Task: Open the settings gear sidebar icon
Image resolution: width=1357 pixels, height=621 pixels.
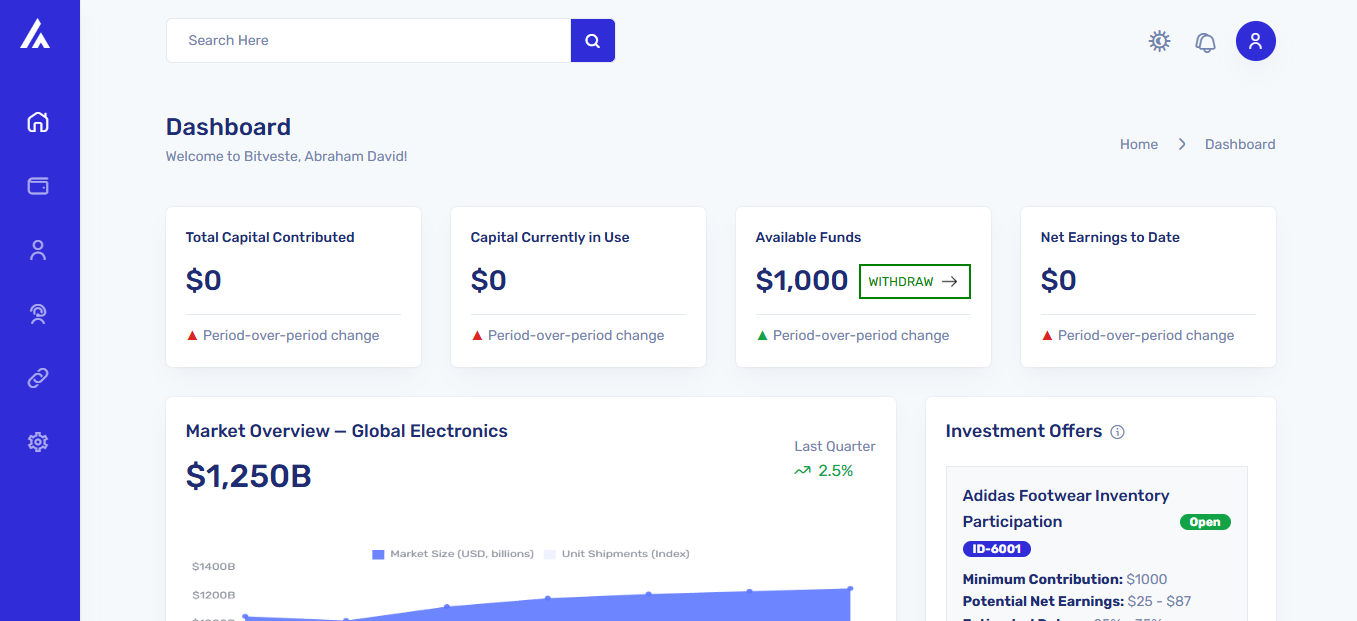Action: click(x=38, y=441)
